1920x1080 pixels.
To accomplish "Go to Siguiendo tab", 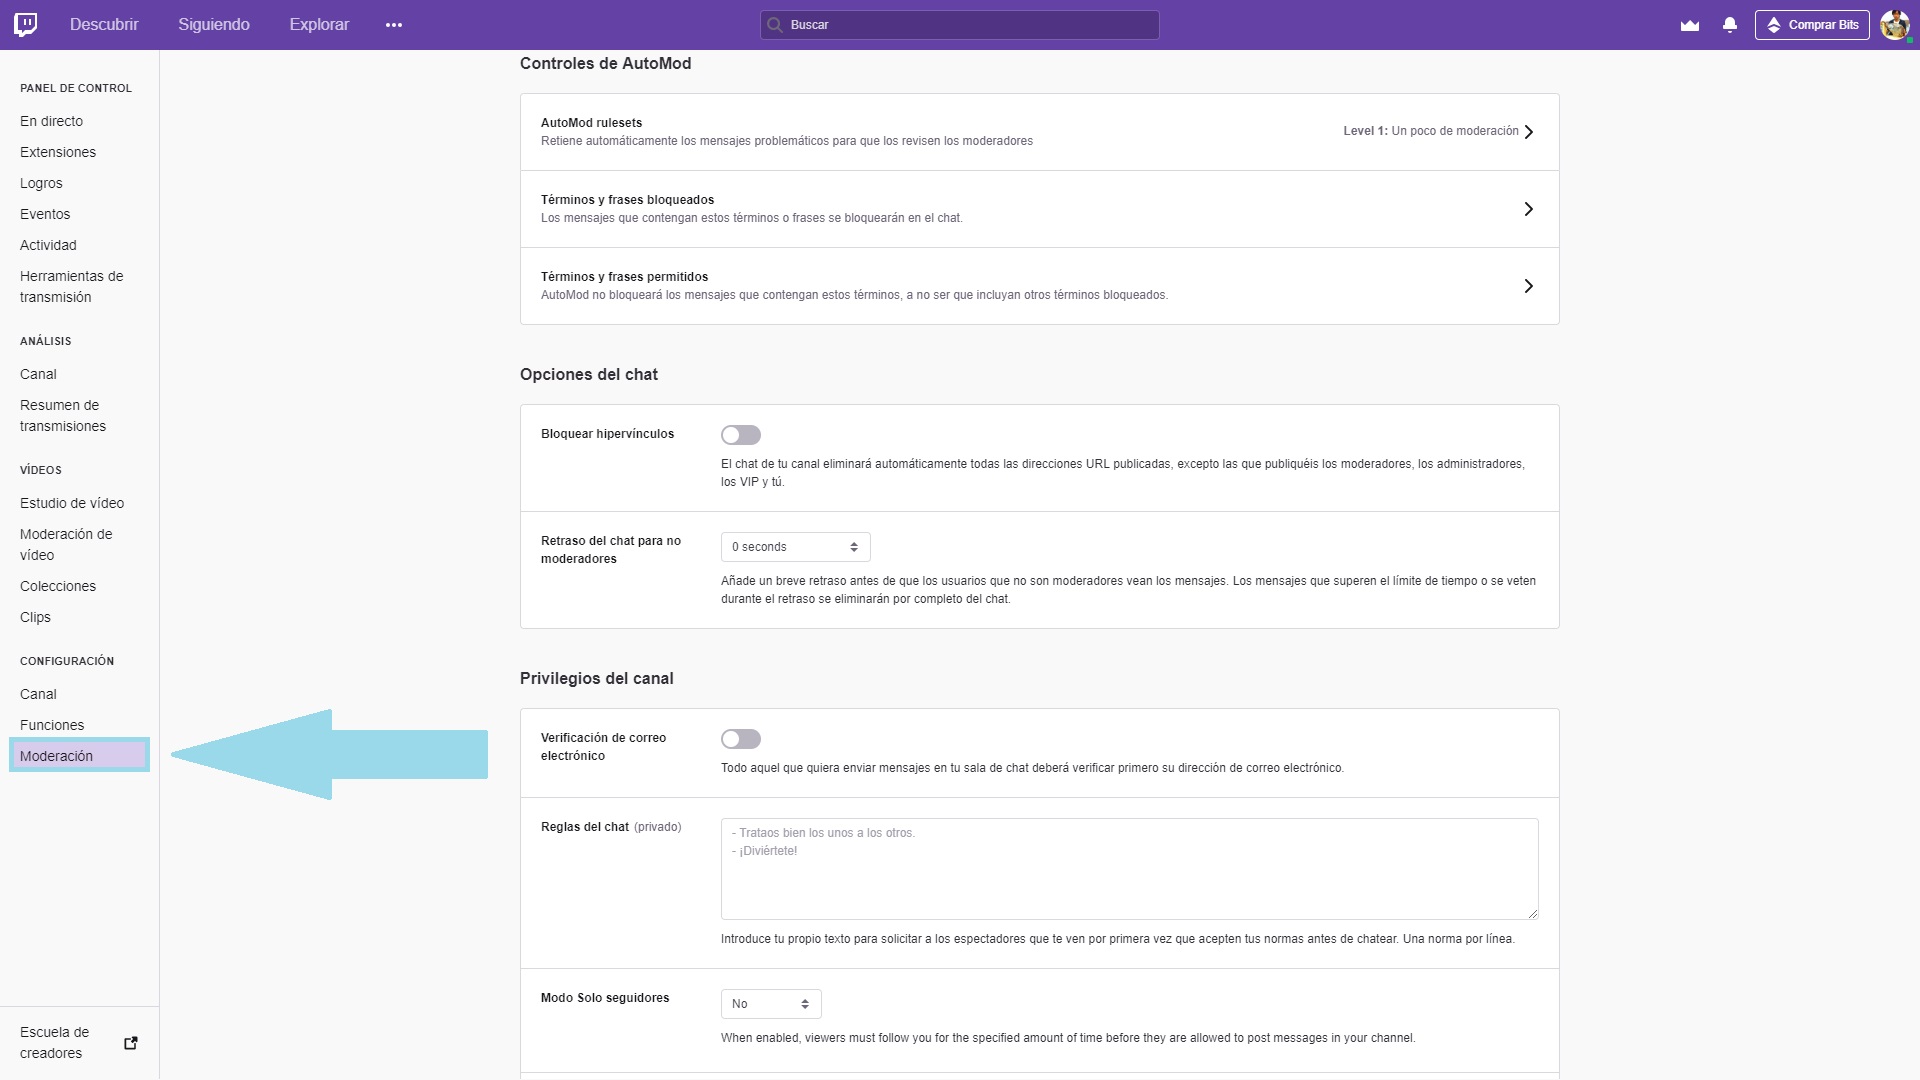I will pyautogui.click(x=214, y=25).
